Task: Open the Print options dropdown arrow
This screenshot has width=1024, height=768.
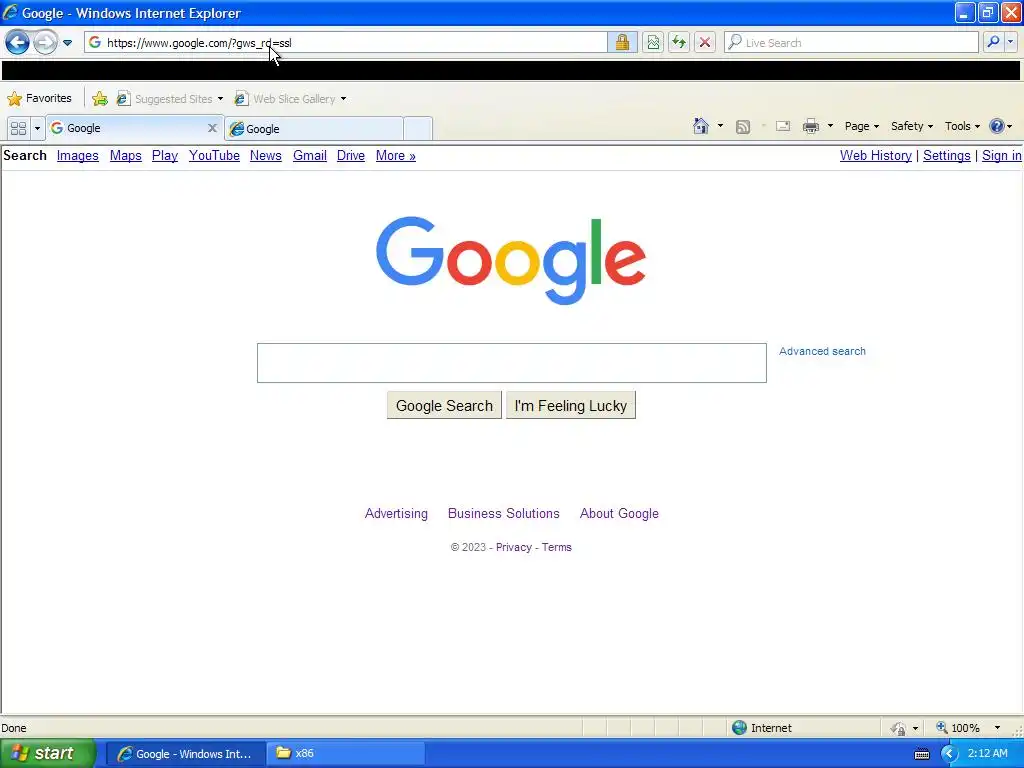Action: 830,126
